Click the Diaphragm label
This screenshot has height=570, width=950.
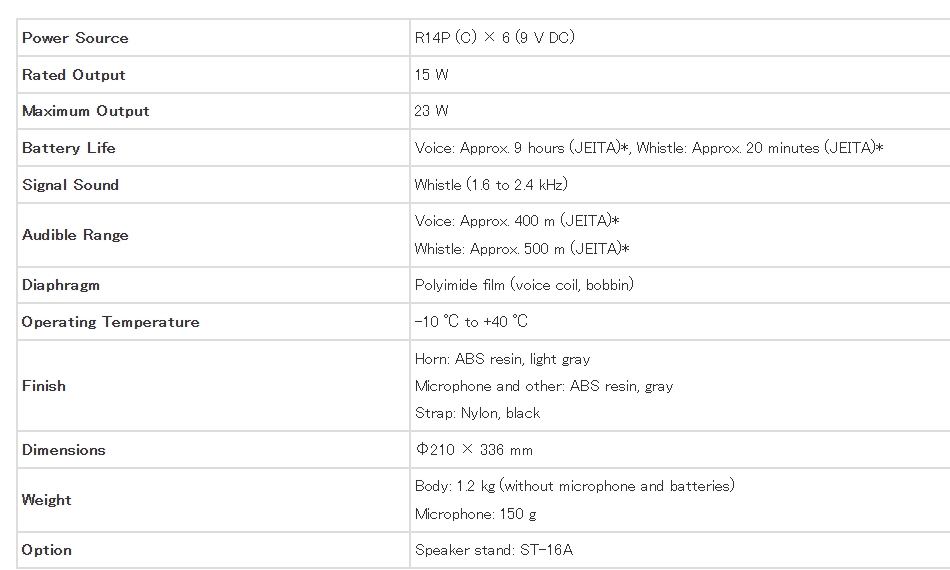point(61,285)
